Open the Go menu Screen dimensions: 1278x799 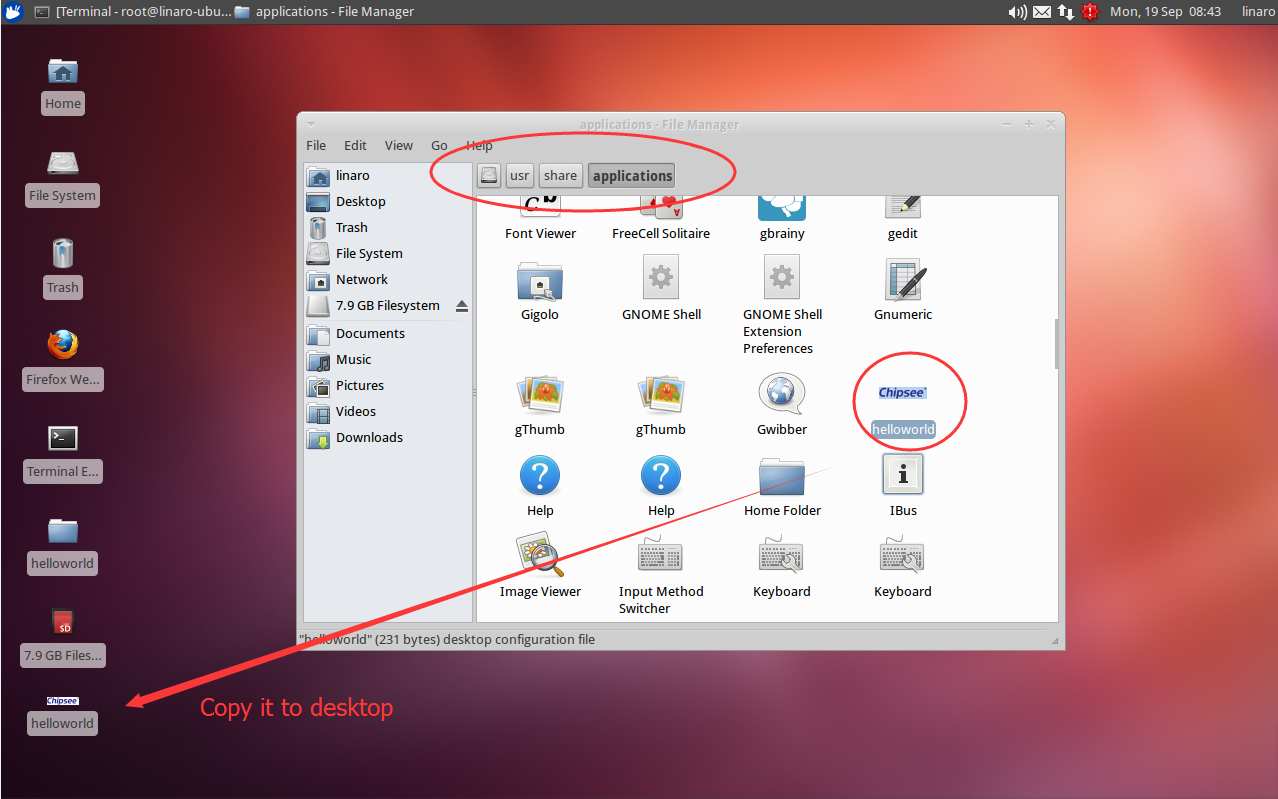439,145
